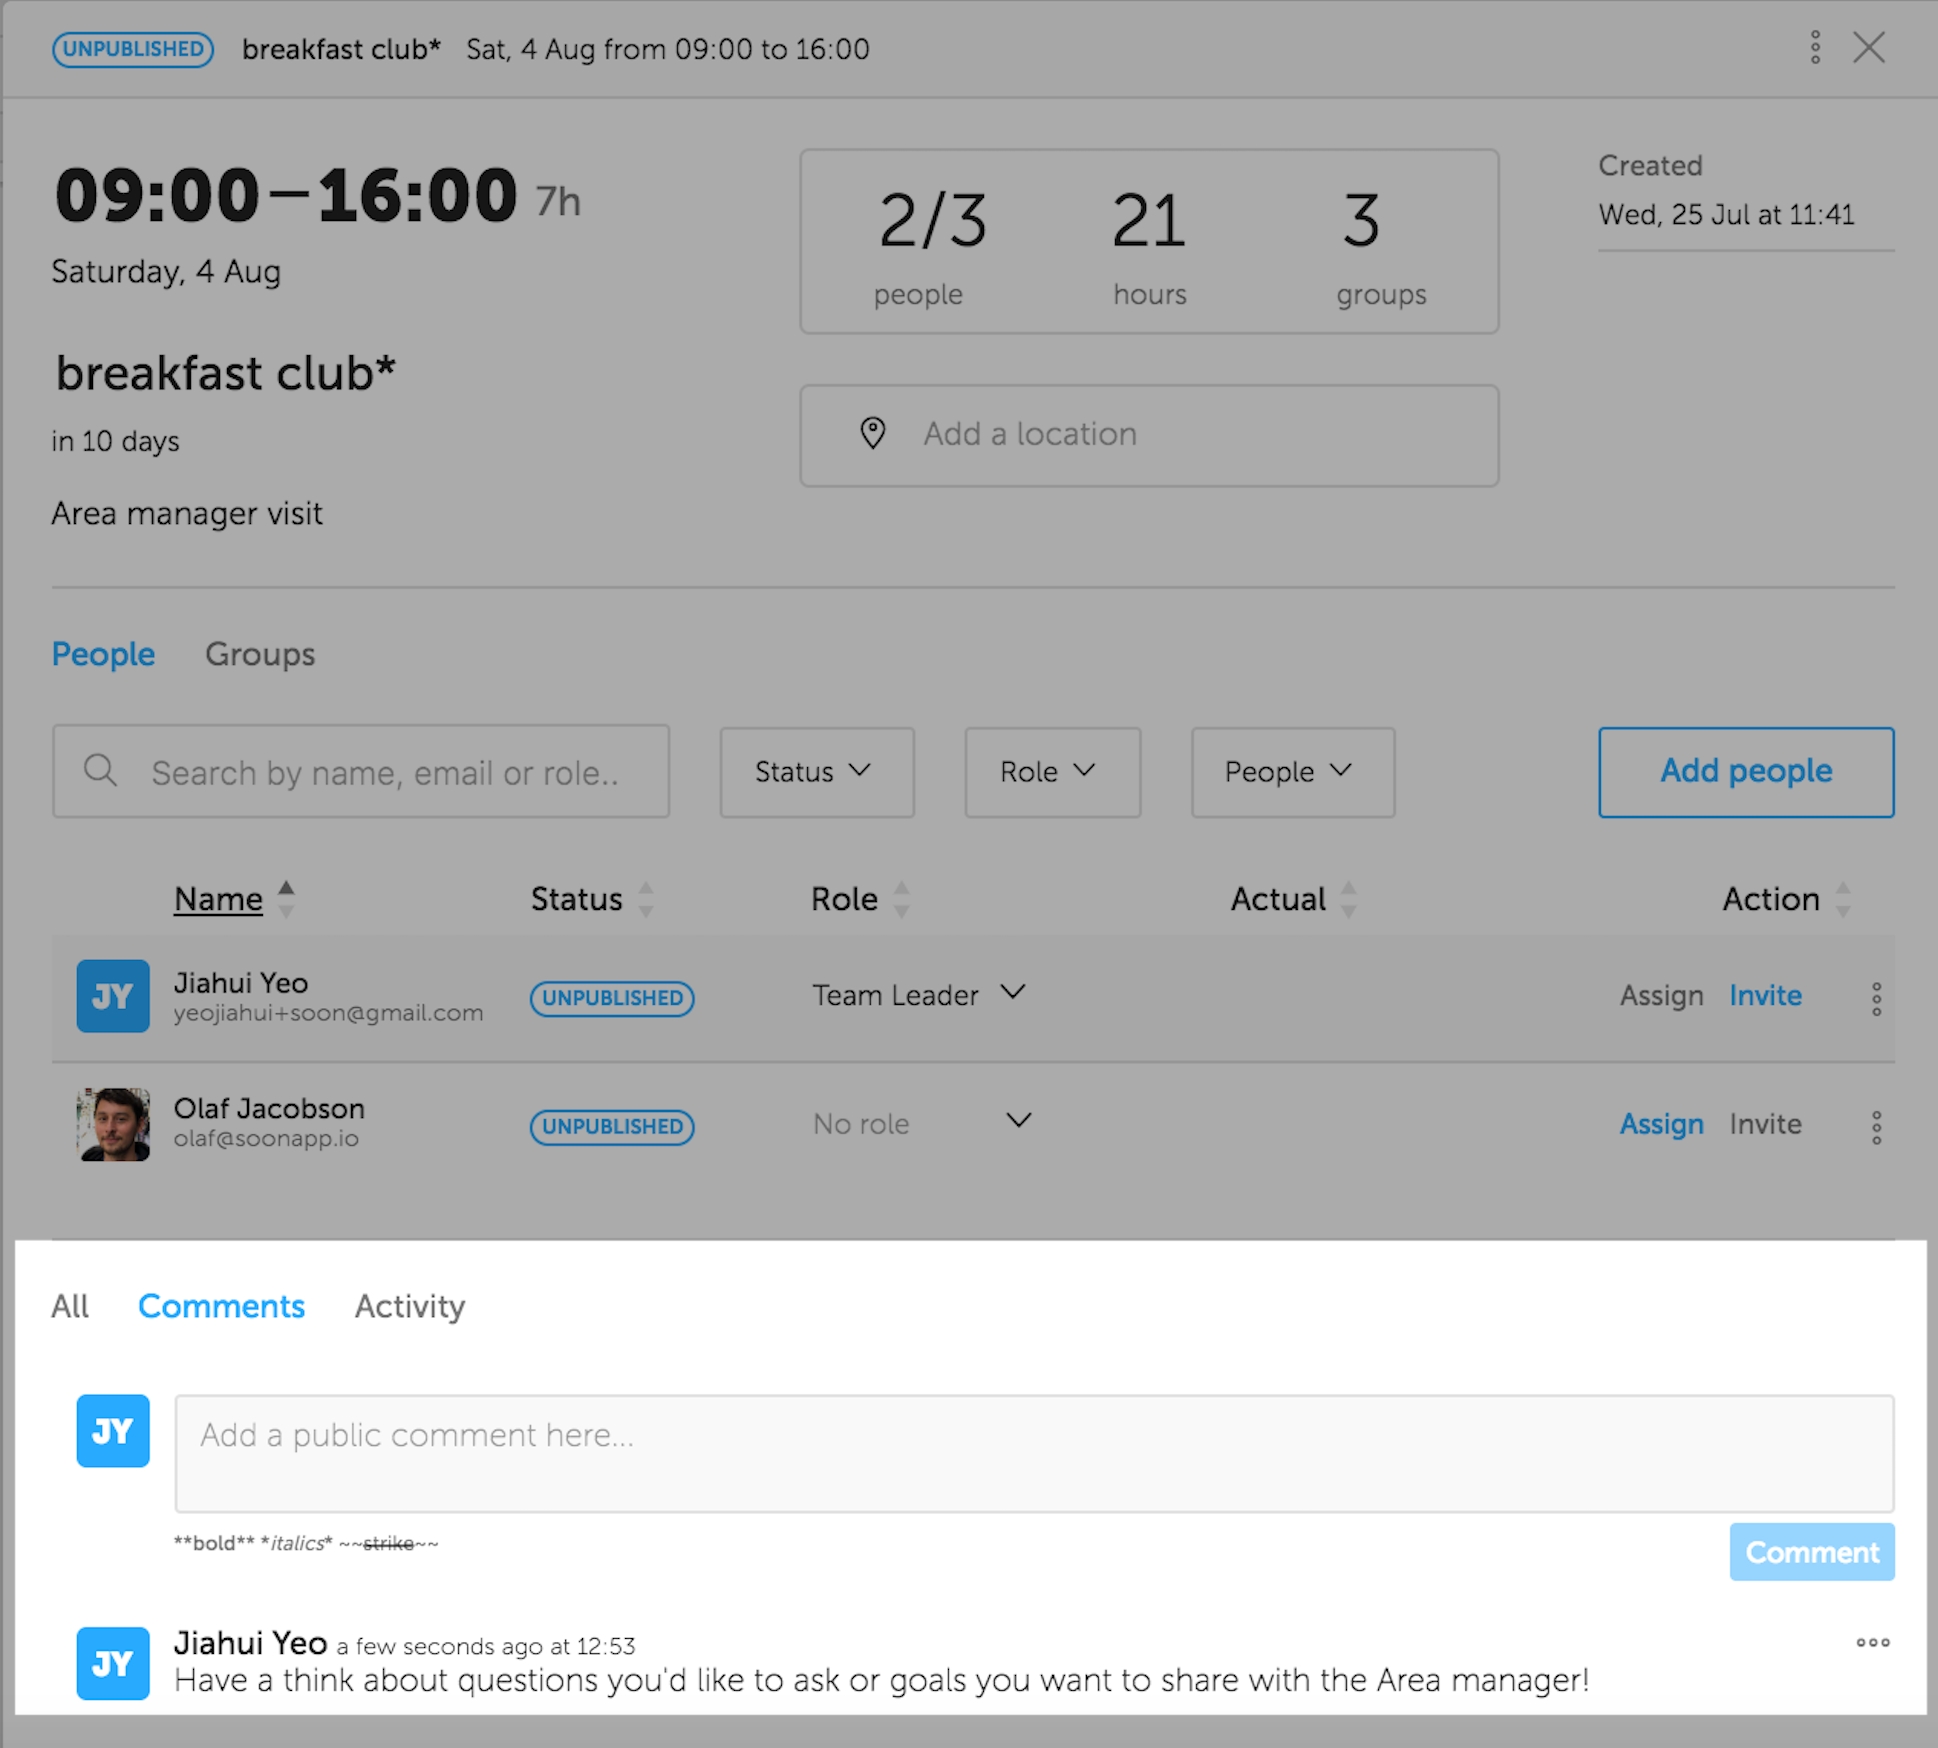Click Jiahui Yeo's JY avatar in table
This screenshot has height=1748, width=1938.
[113, 996]
